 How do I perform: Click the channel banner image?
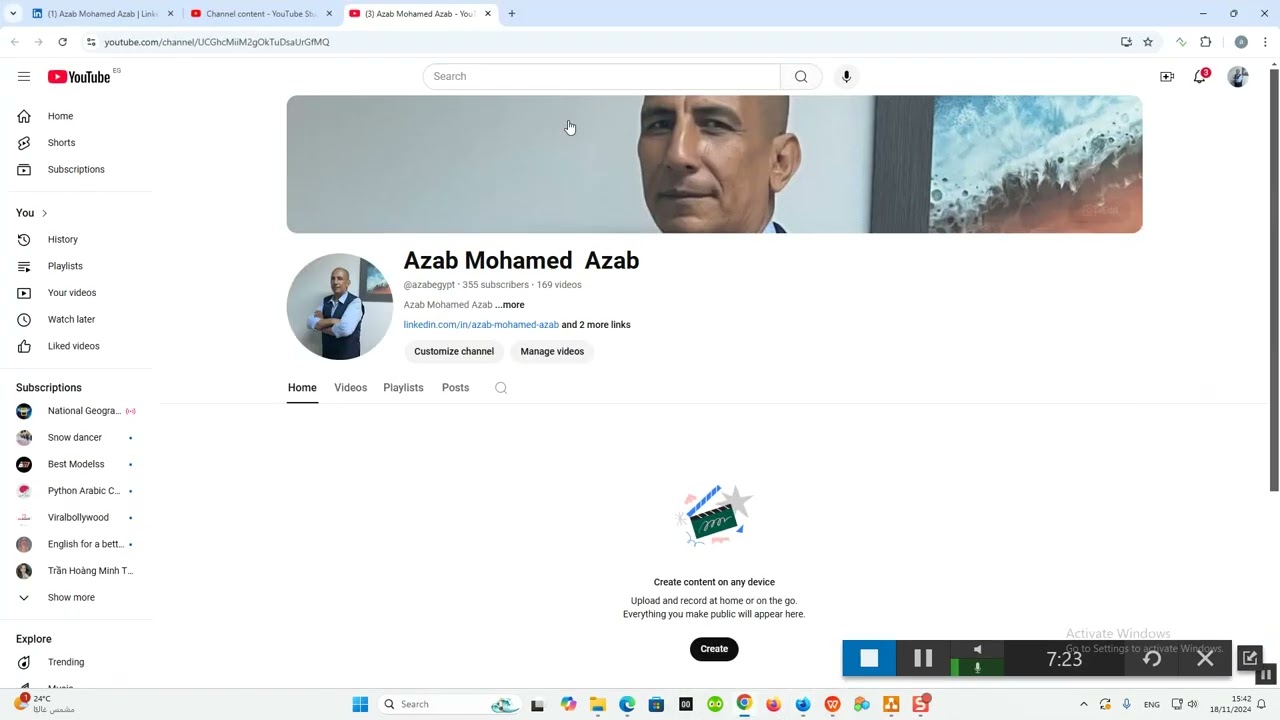tap(714, 165)
